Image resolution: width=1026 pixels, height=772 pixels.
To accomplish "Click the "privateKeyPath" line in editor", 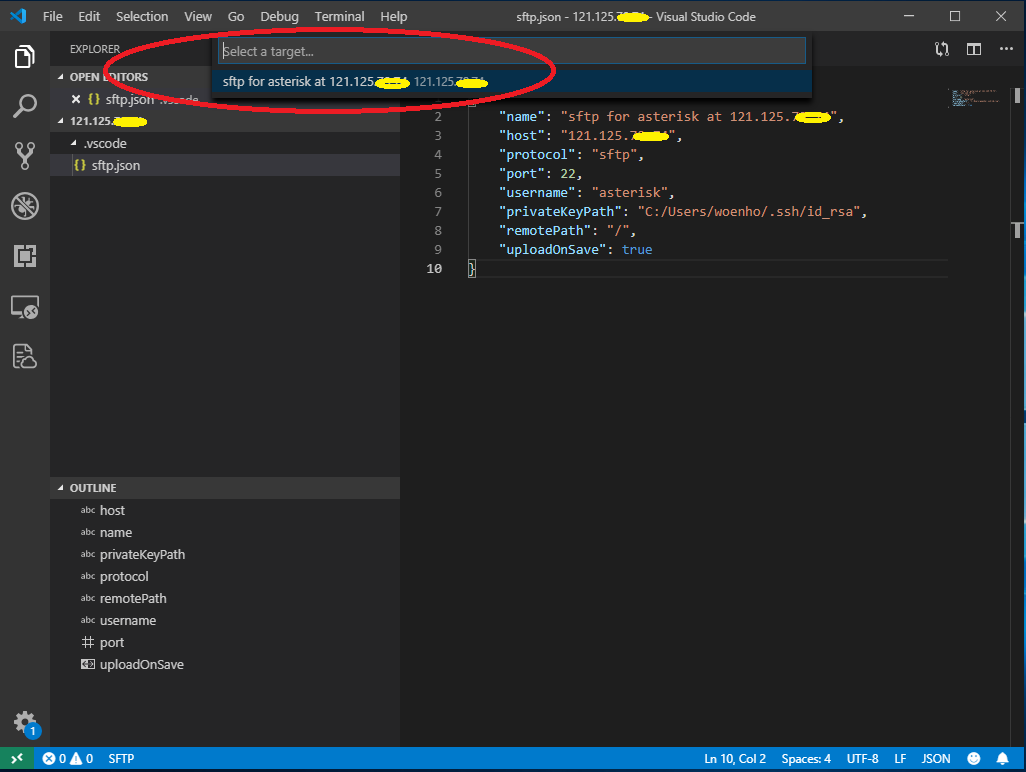I will tap(682, 211).
